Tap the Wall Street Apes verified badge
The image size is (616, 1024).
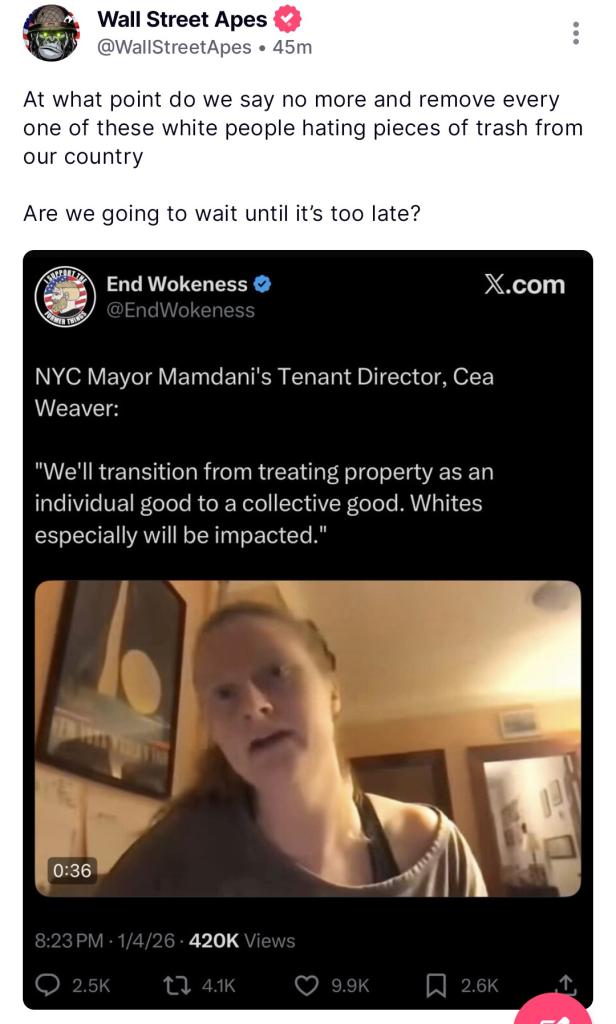[x=287, y=20]
